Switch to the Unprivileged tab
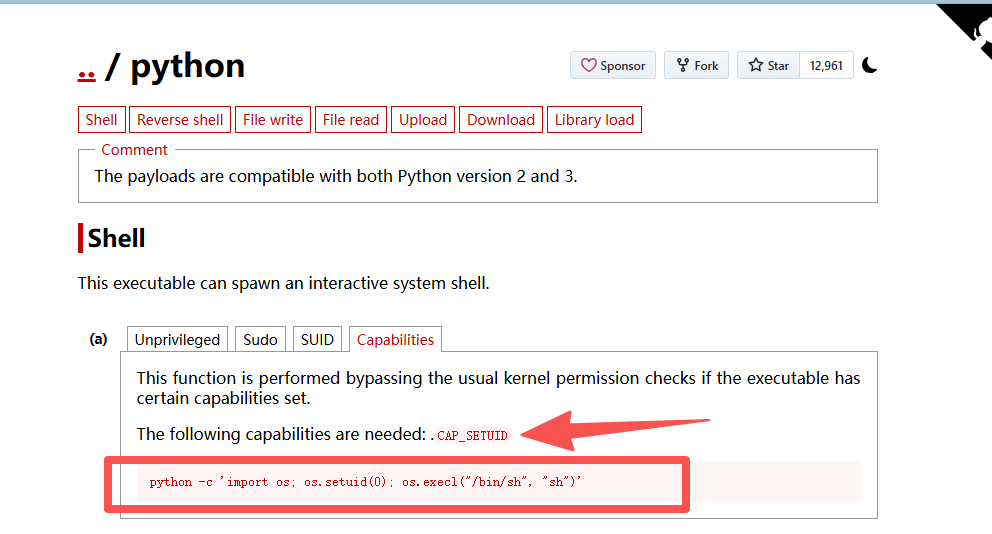Image resolution: width=992 pixels, height=534 pixels. click(177, 339)
